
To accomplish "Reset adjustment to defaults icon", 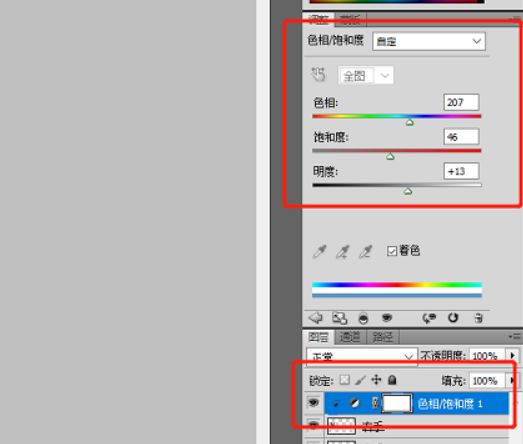I will click(x=453, y=318).
